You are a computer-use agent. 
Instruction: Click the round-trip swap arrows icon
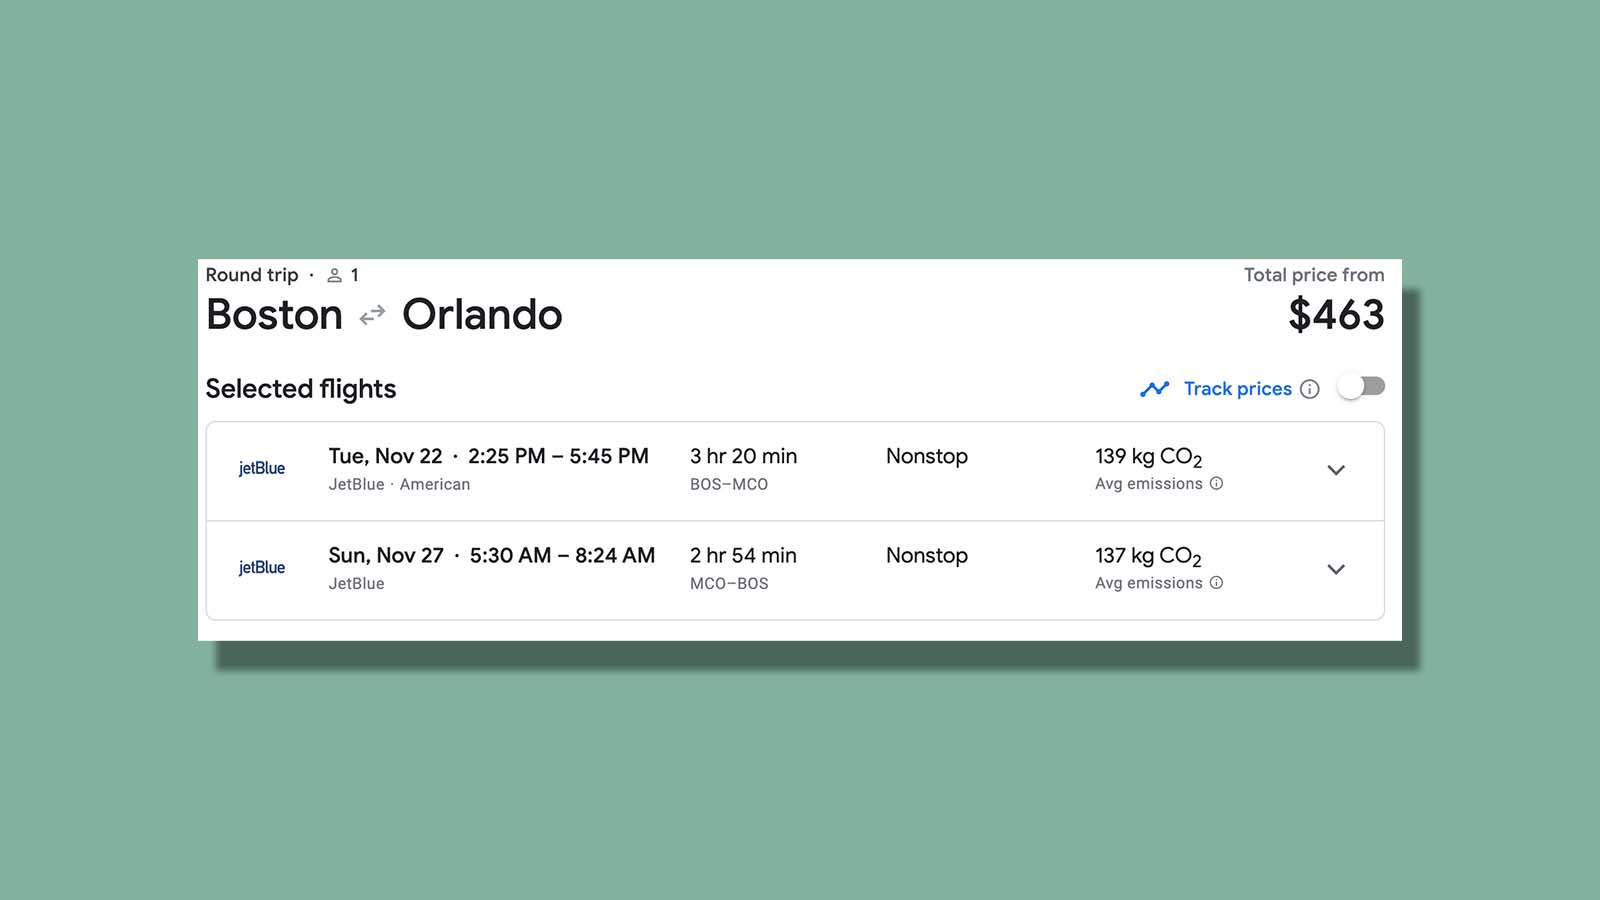point(372,316)
